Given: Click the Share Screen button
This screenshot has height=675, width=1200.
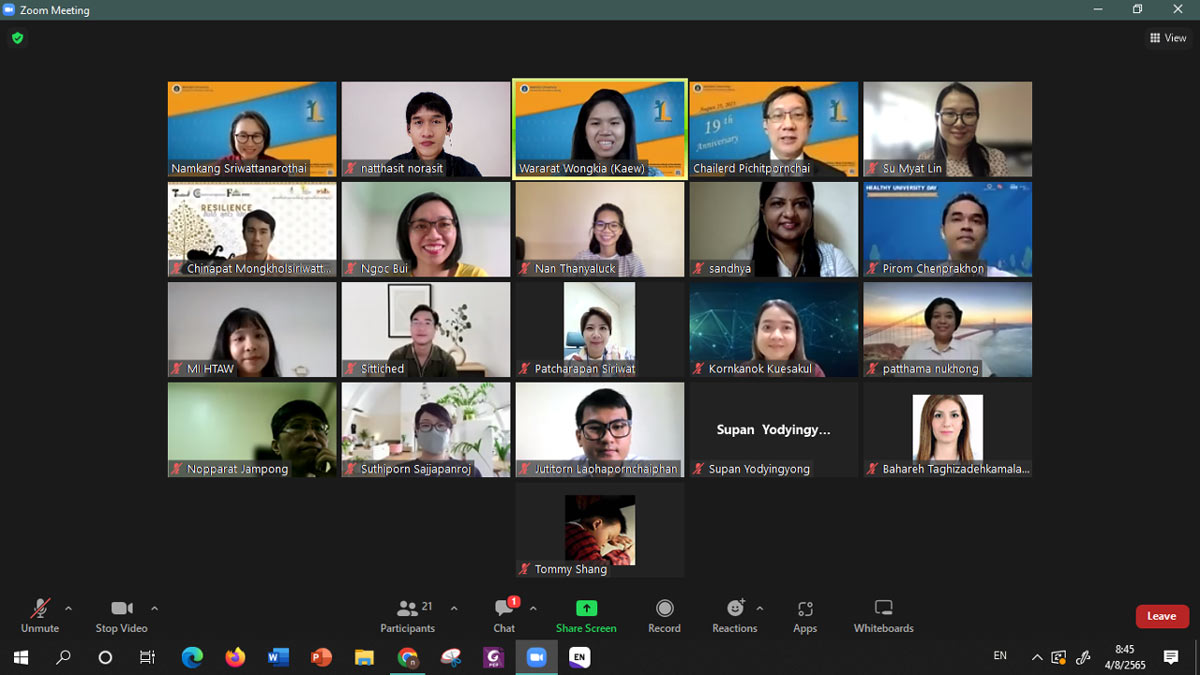Looking at the screenshot, I should coord(586,615).
